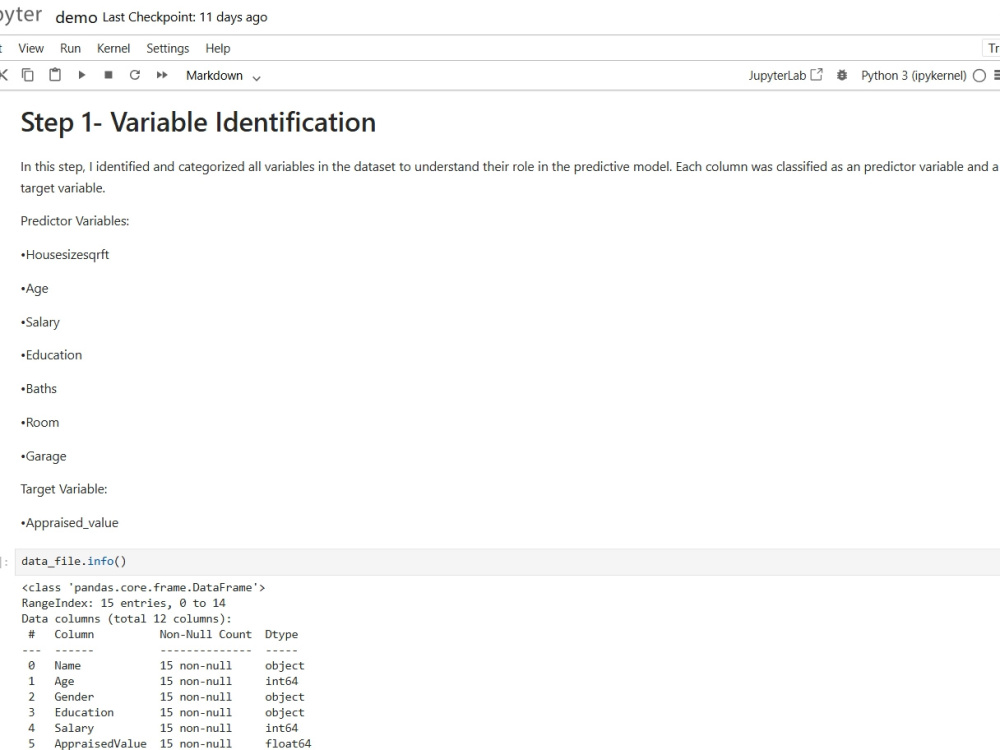Click the Education bullet line
1000x750 pixels.
(x=51, y=355)
